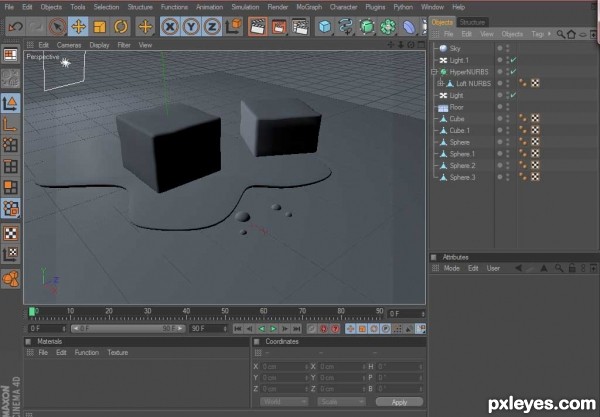Open viewport Filter menu

(x=124, y=45)
